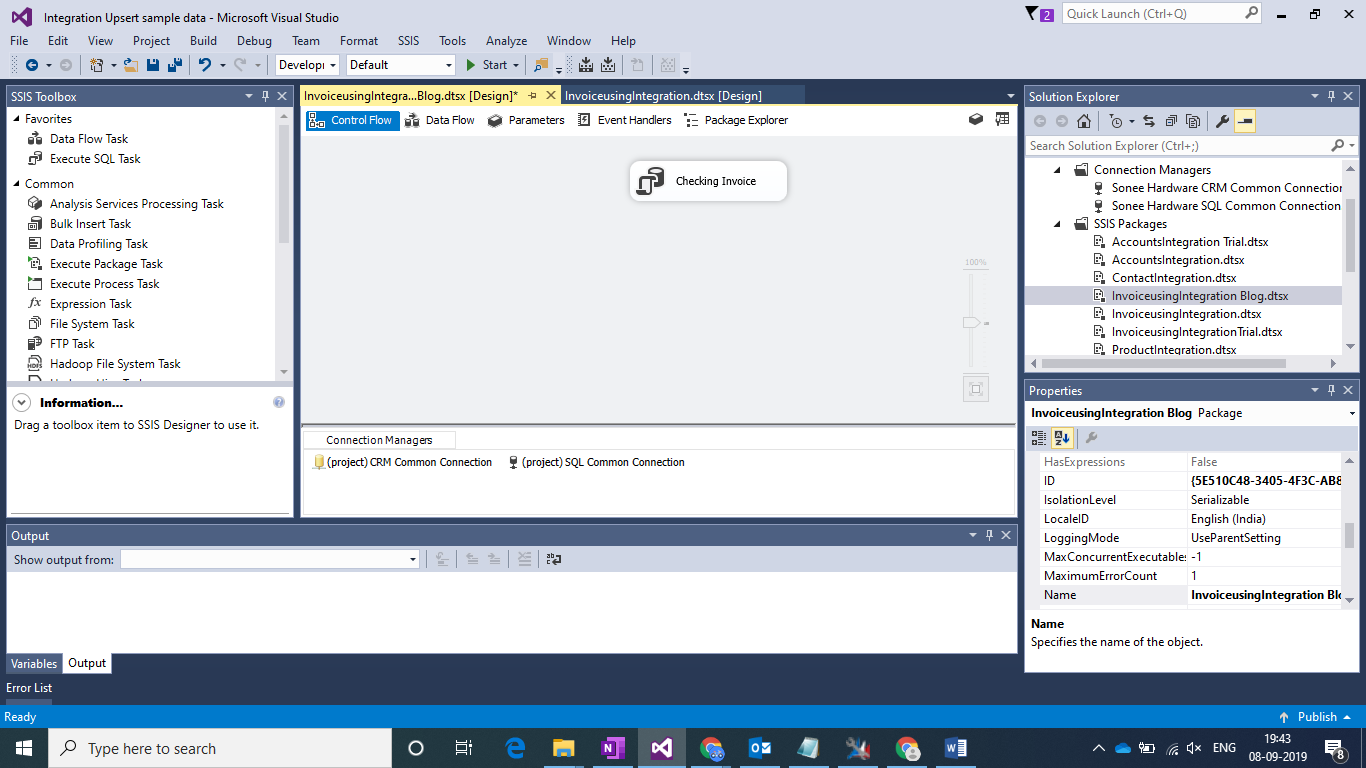Screen dimensions: 1366x768
Task: Toggle auto-hide pin on the Properties panel
Action: [x=1331, y=391]
